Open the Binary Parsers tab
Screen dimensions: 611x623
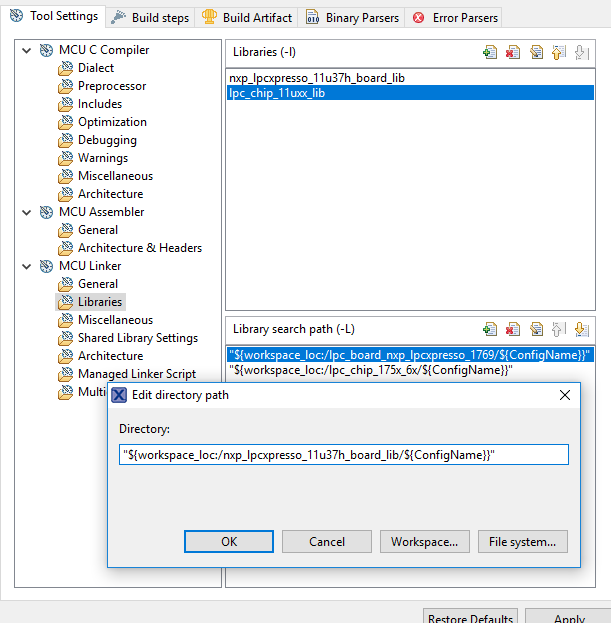point(352,18)
